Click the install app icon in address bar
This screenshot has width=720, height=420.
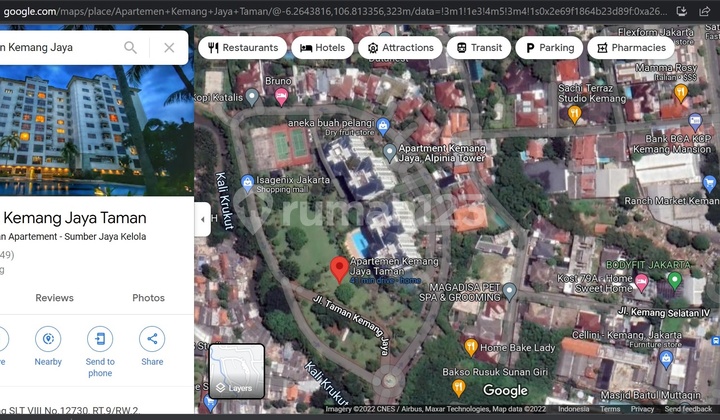(682, 11)
